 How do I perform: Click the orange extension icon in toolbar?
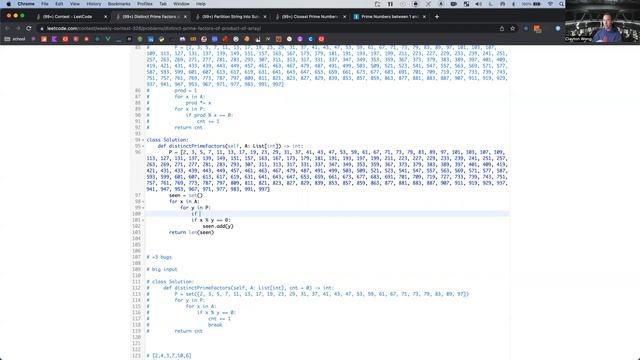click(x=538, y=29)
